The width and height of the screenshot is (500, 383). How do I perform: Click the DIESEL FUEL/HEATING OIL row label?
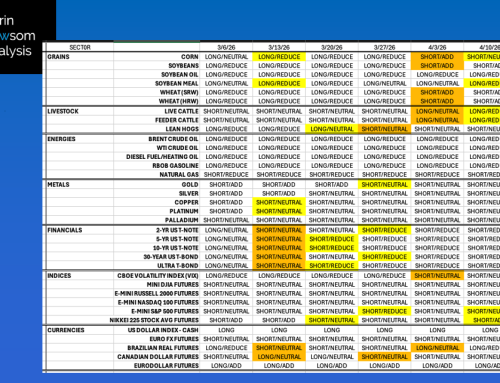(162, 157)
